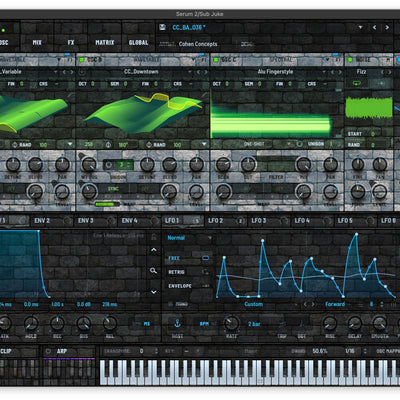Toggle OSC B power switch
The image size is (400, 400).
[x=81, y=60]
